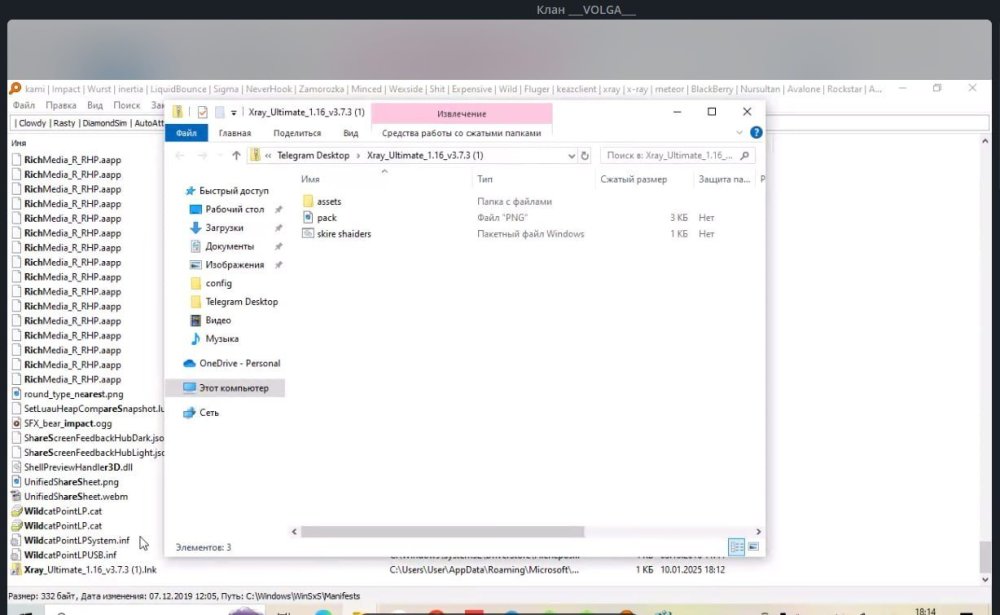Viewport: 1000px width, 615px height.
Task: Open Изображения in navigation pane
Action: pos(234,265)
